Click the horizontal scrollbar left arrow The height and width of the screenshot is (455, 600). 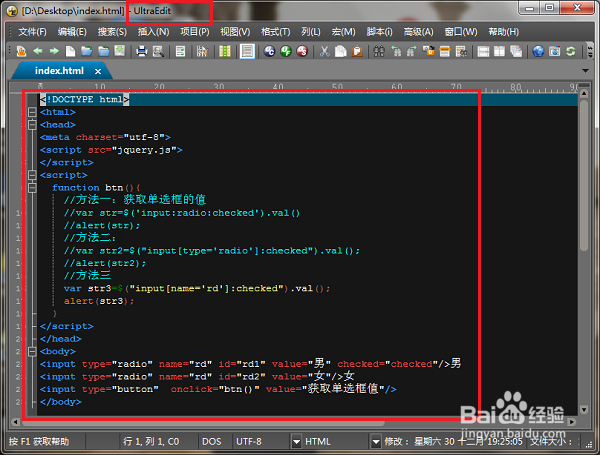coord(15,422)
